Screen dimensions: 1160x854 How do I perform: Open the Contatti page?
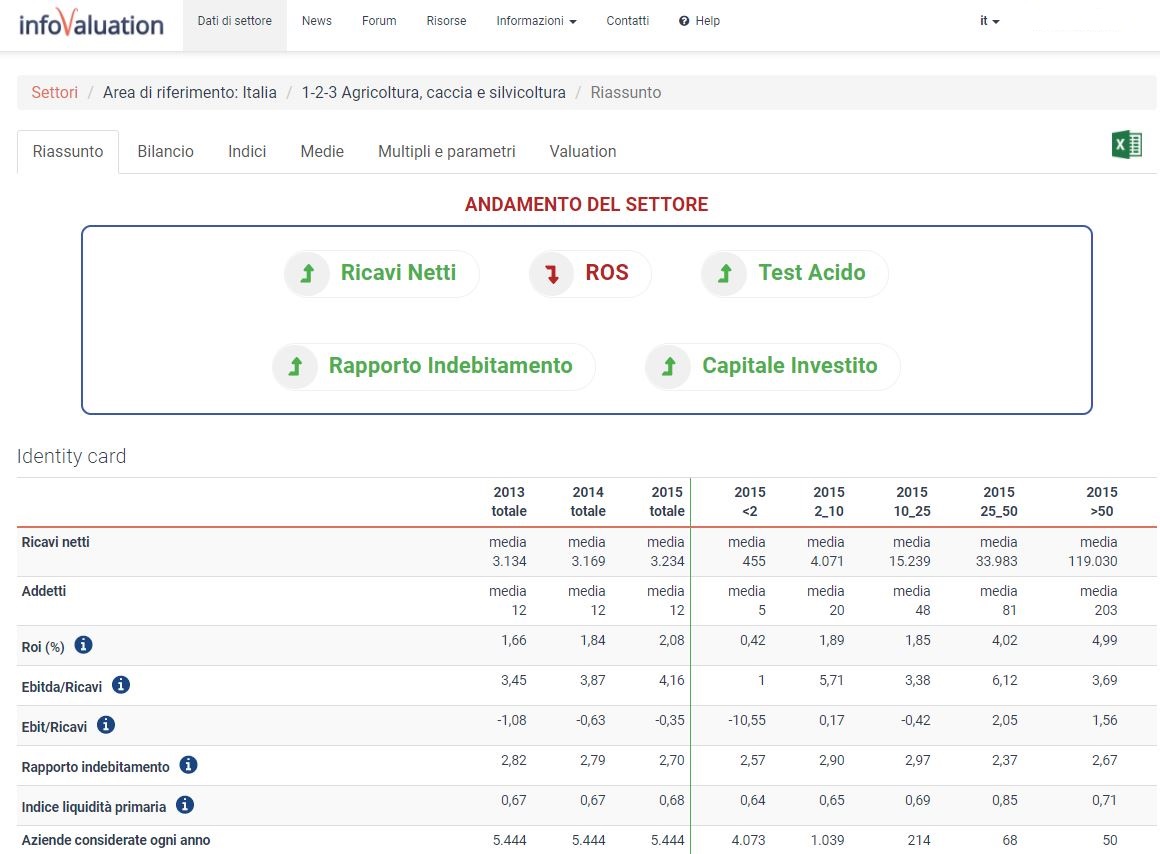pos(627,21)
